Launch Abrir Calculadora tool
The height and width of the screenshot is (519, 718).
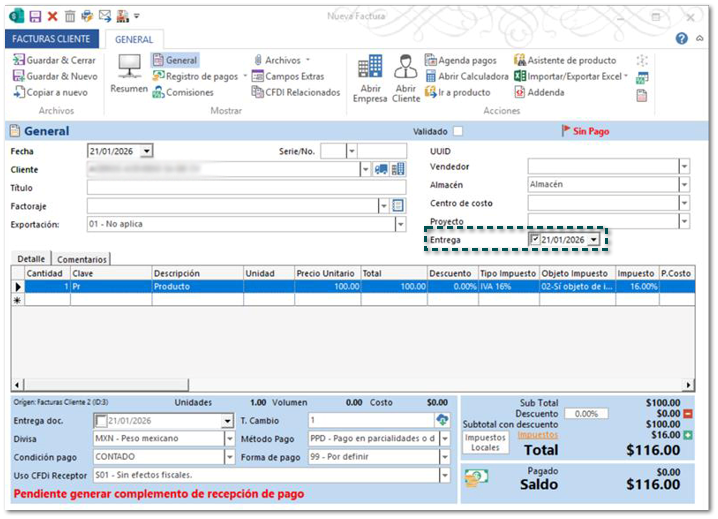(466, 76)
